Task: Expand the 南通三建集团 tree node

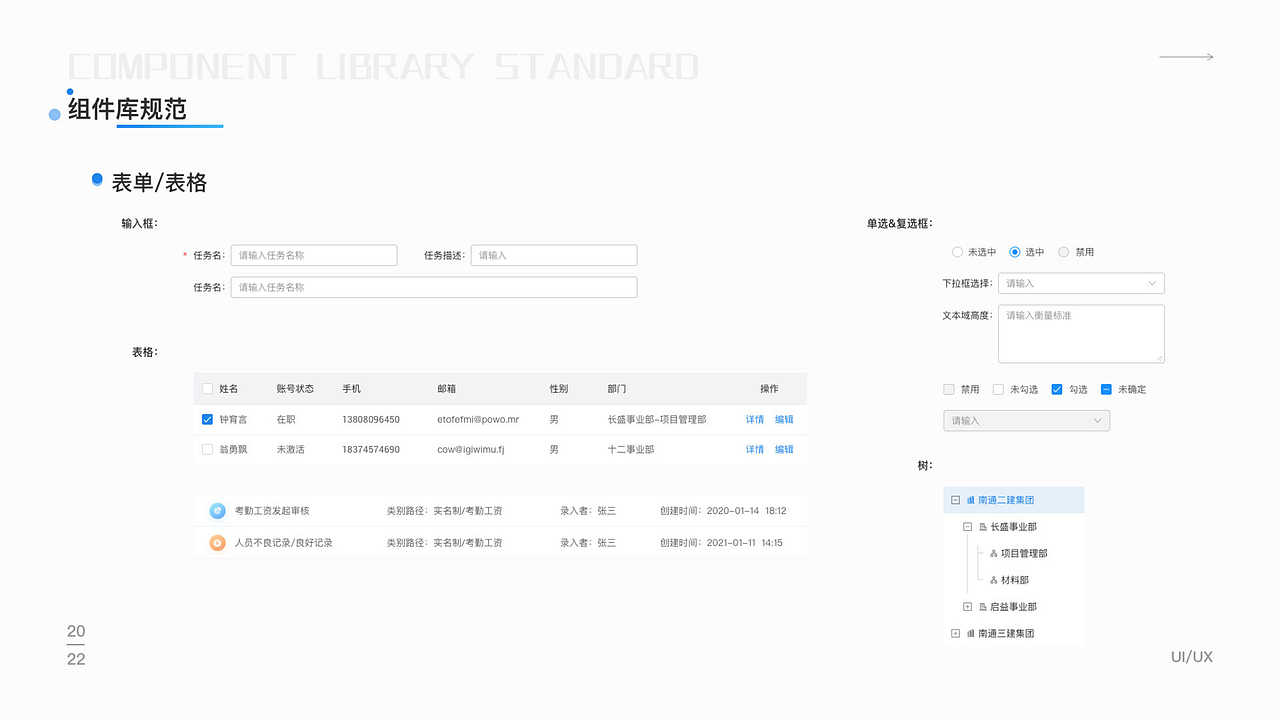Action: tap(956, 633)
